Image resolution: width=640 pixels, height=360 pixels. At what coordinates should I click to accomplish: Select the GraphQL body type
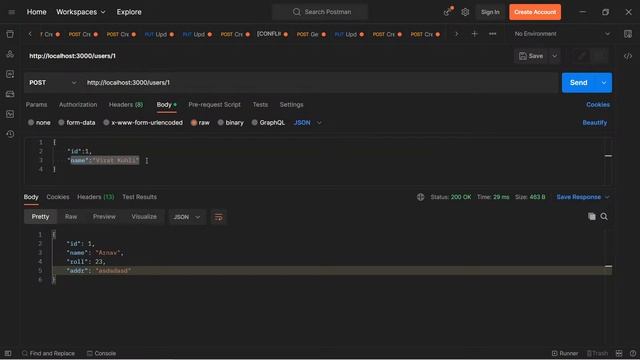click(268, 122)
